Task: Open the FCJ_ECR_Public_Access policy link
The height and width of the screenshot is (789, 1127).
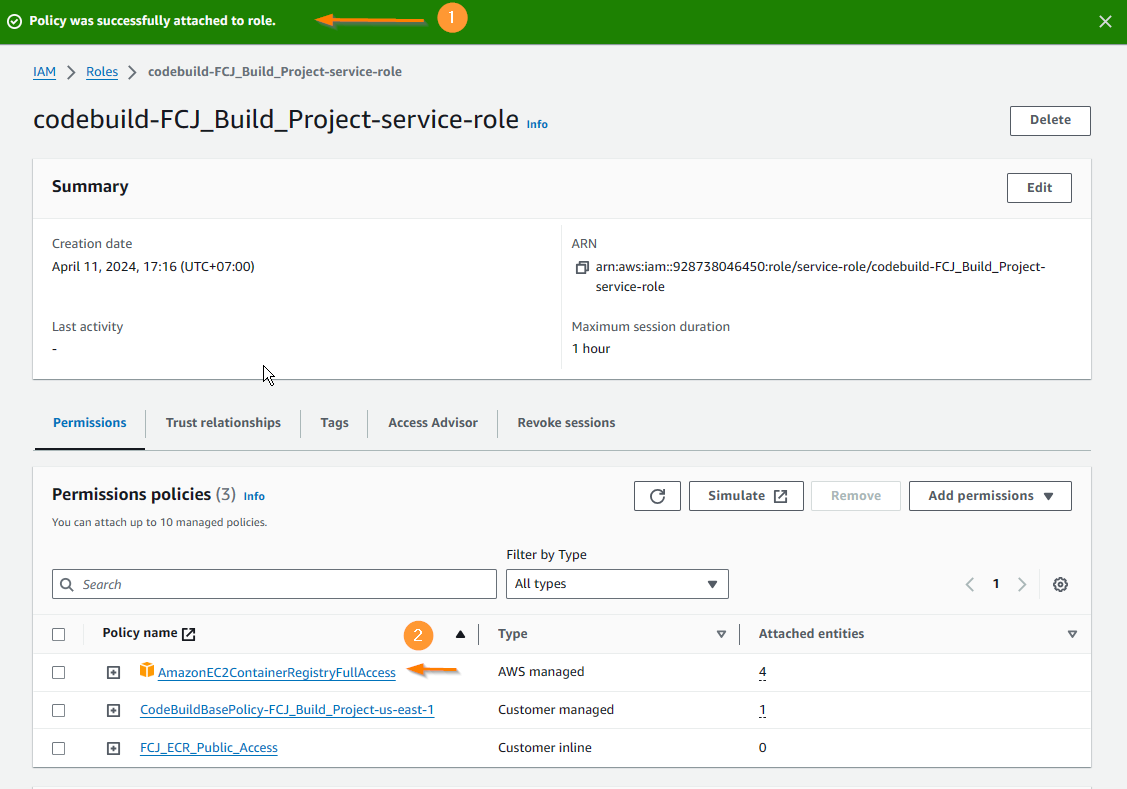Action: [x=208, y=748]
